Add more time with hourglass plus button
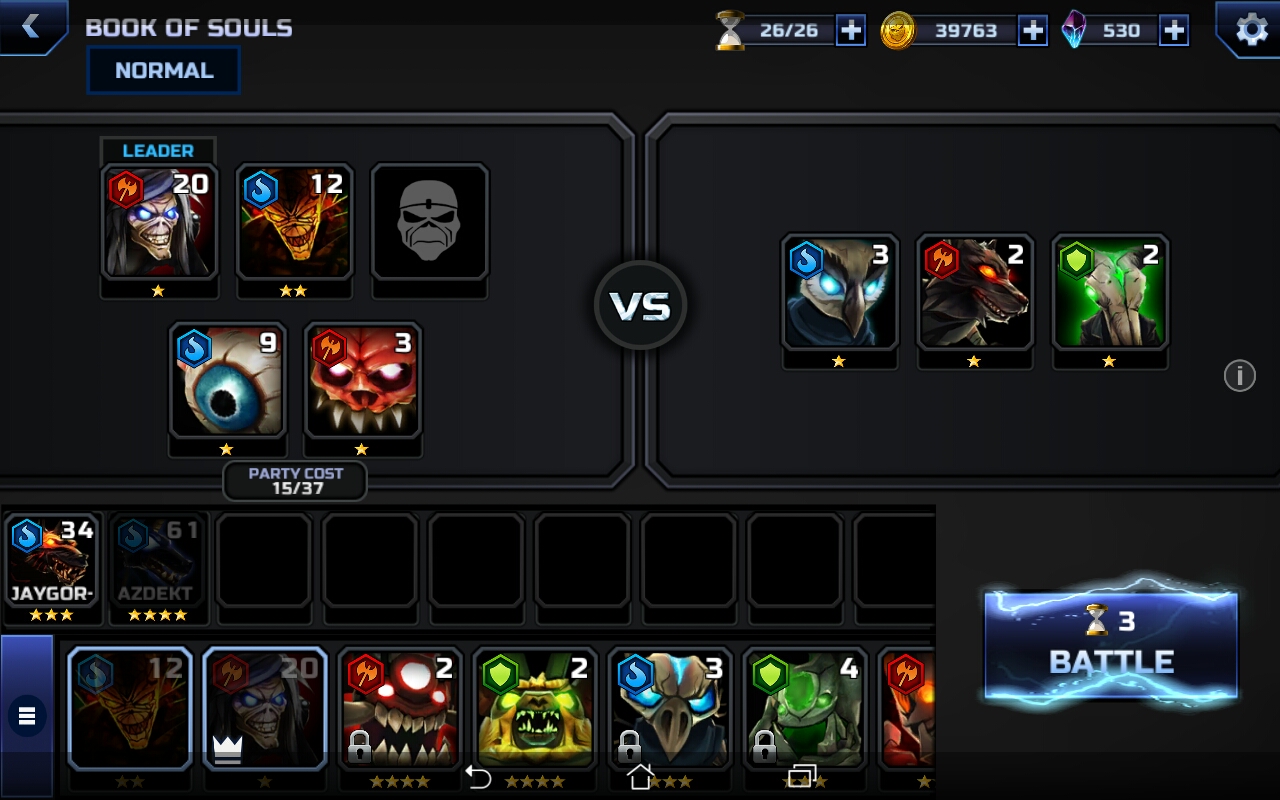Screen dimensions: 1280x800 pos(851,30)
